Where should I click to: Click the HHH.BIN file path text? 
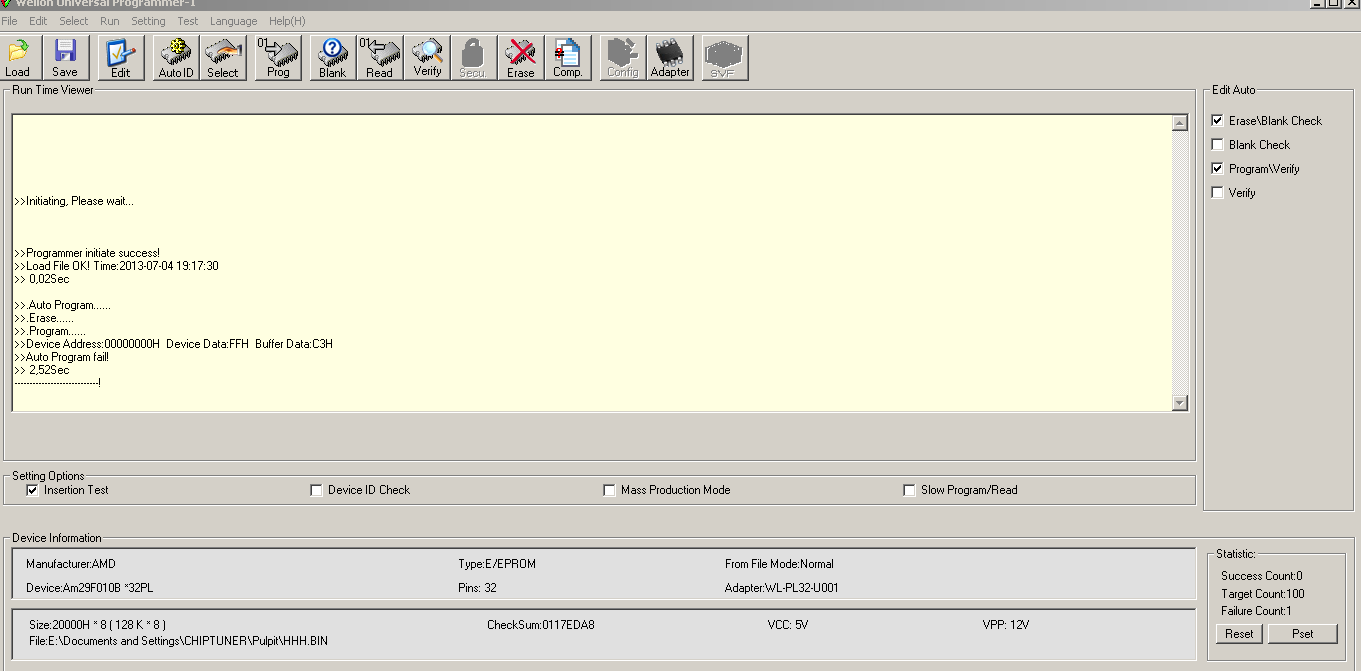click(178, 641)
